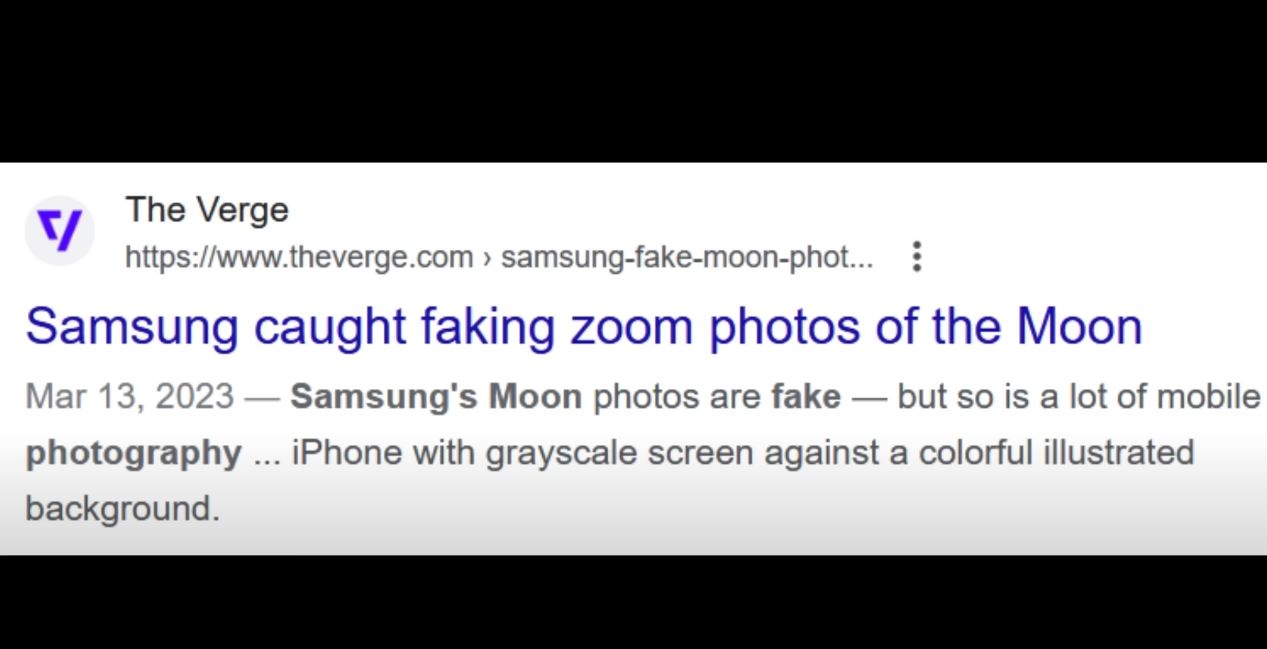This screenshot has height=649, width=1267.
Task: Select the Mar 13, 2023 date text
Action: (129, 397)
